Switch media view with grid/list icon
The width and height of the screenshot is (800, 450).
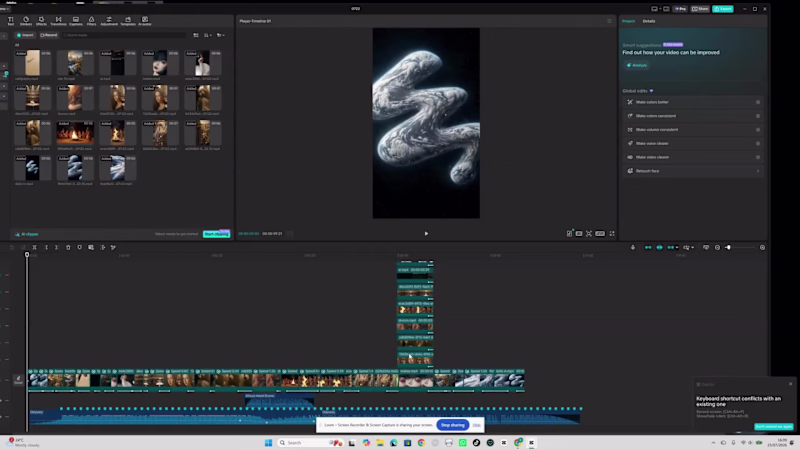(196, 35)
